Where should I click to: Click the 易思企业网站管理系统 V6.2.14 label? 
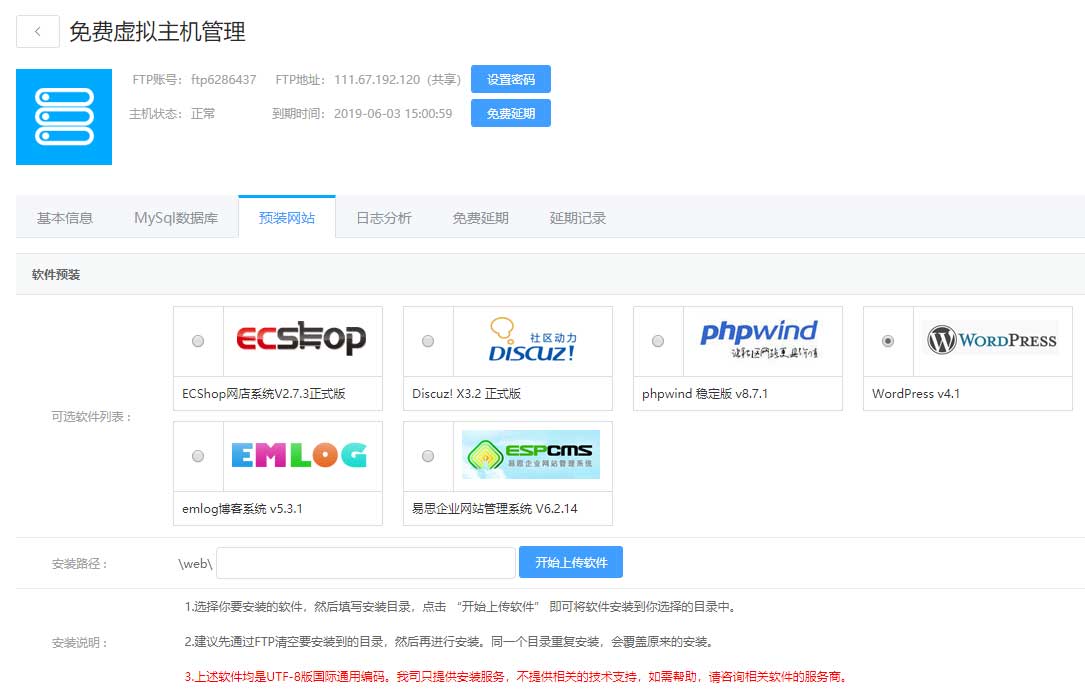(x=494, y=508)
